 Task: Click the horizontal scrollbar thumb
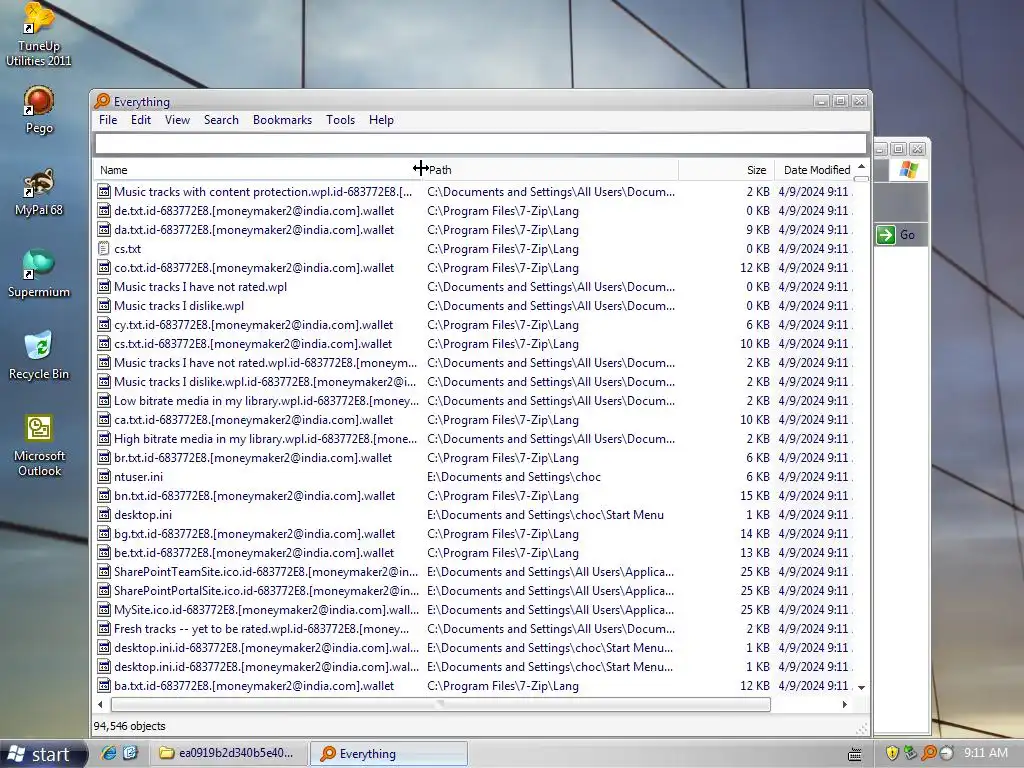click(441, 705)
